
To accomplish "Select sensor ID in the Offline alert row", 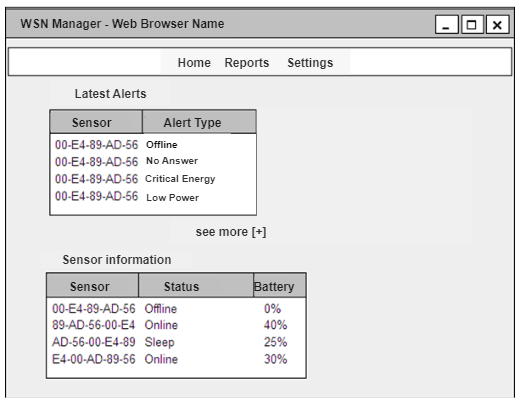I will click(96, 145).
